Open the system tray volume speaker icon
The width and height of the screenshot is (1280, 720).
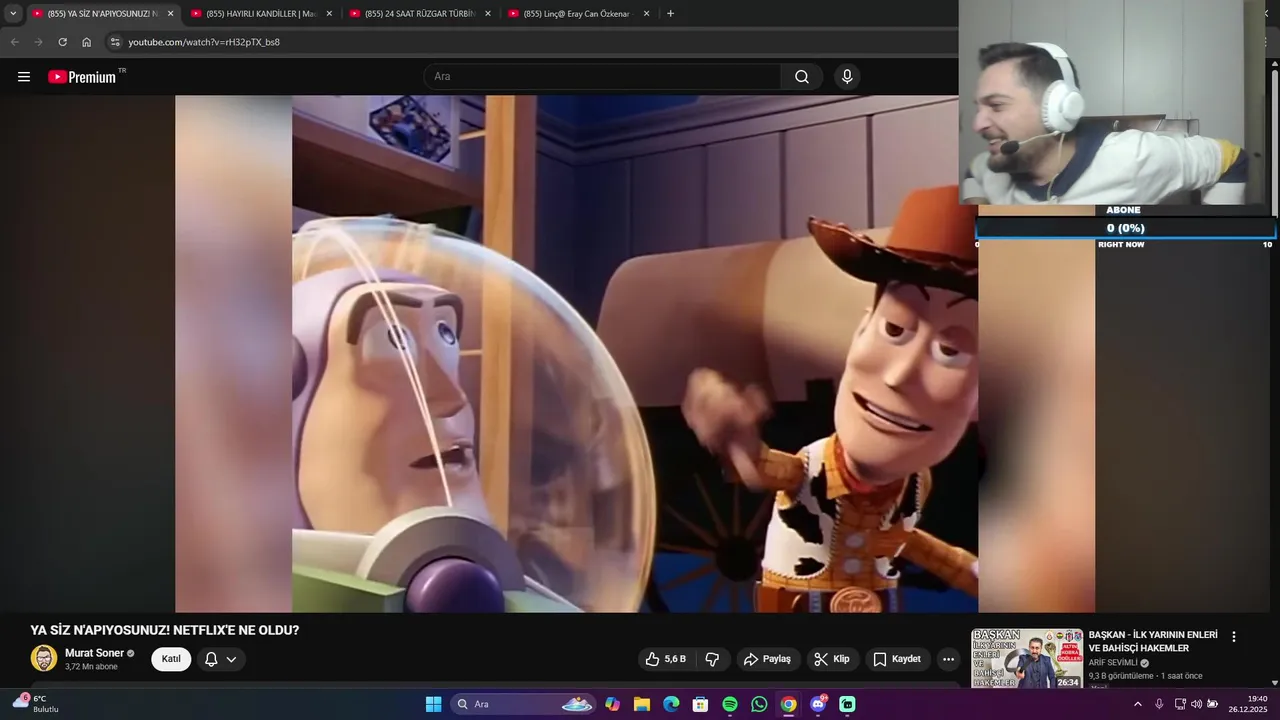click(1196, 704)
